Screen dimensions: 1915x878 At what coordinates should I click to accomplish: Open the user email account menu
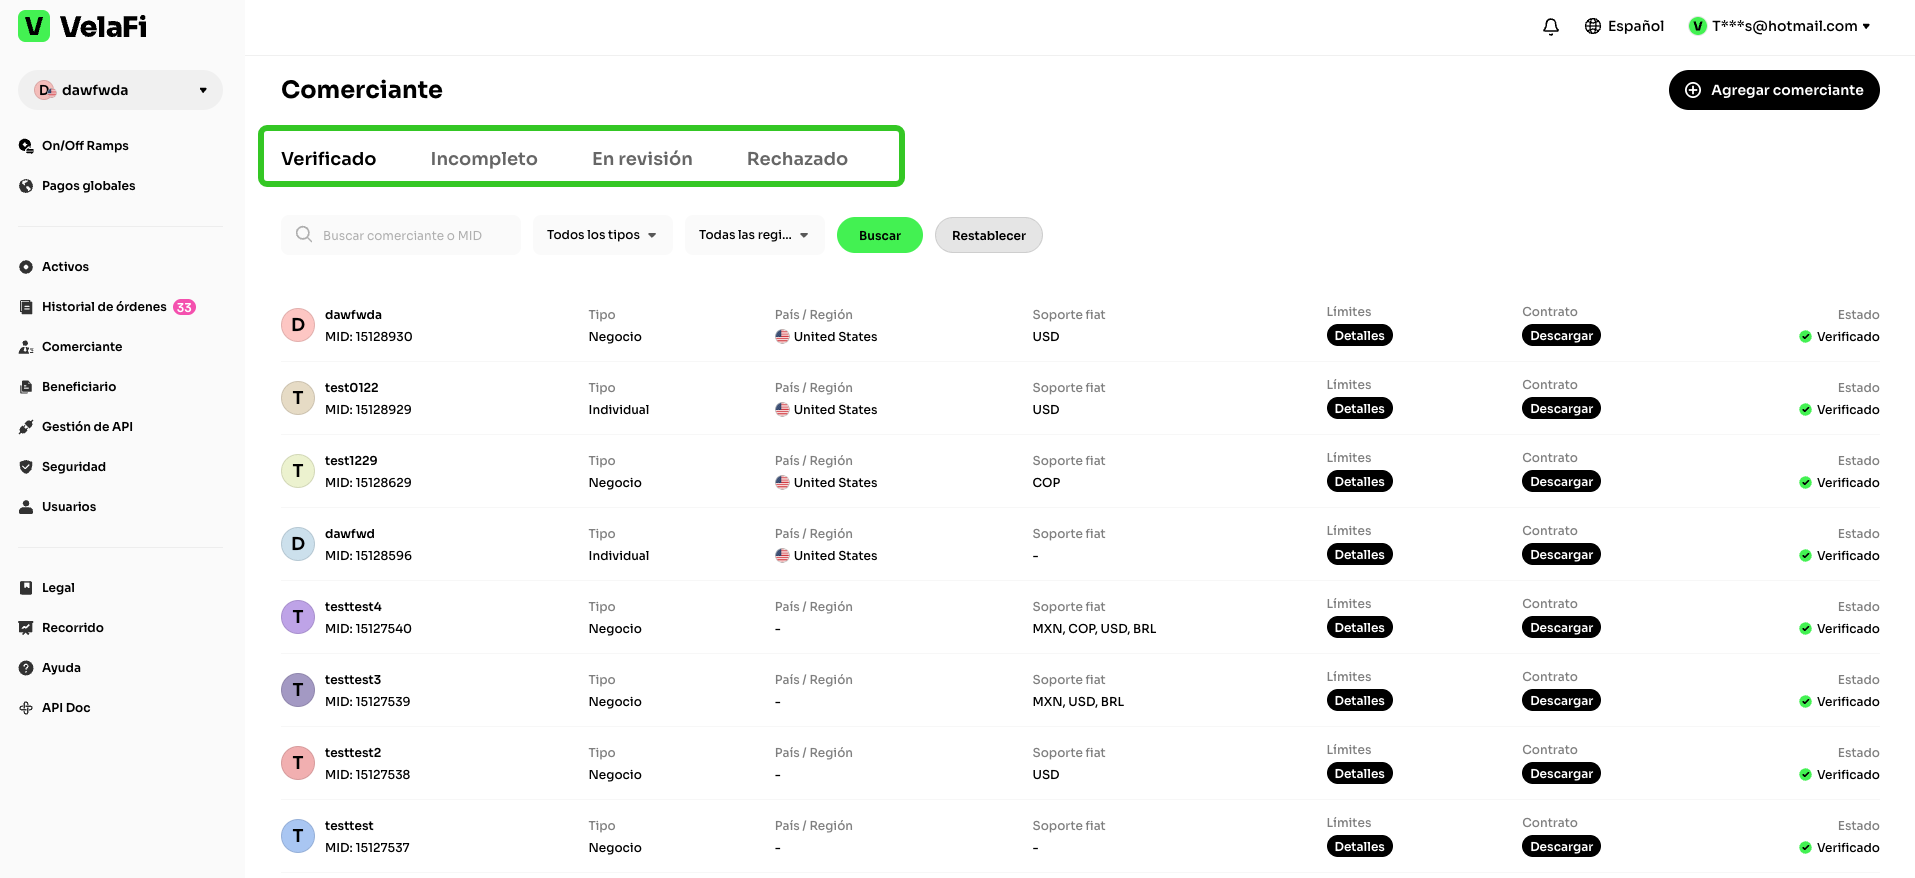[x=1780, y=26]
